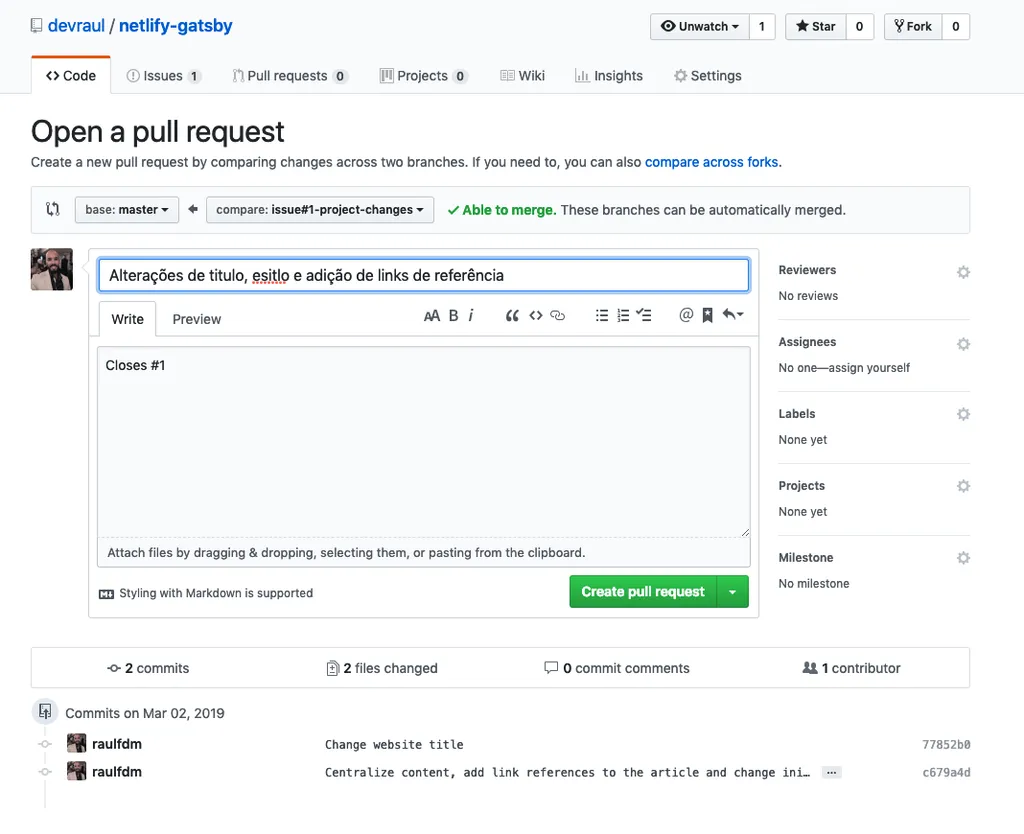The image size is (1024, 834).
Task: Open the Code tab
Action: click(71, 76)
